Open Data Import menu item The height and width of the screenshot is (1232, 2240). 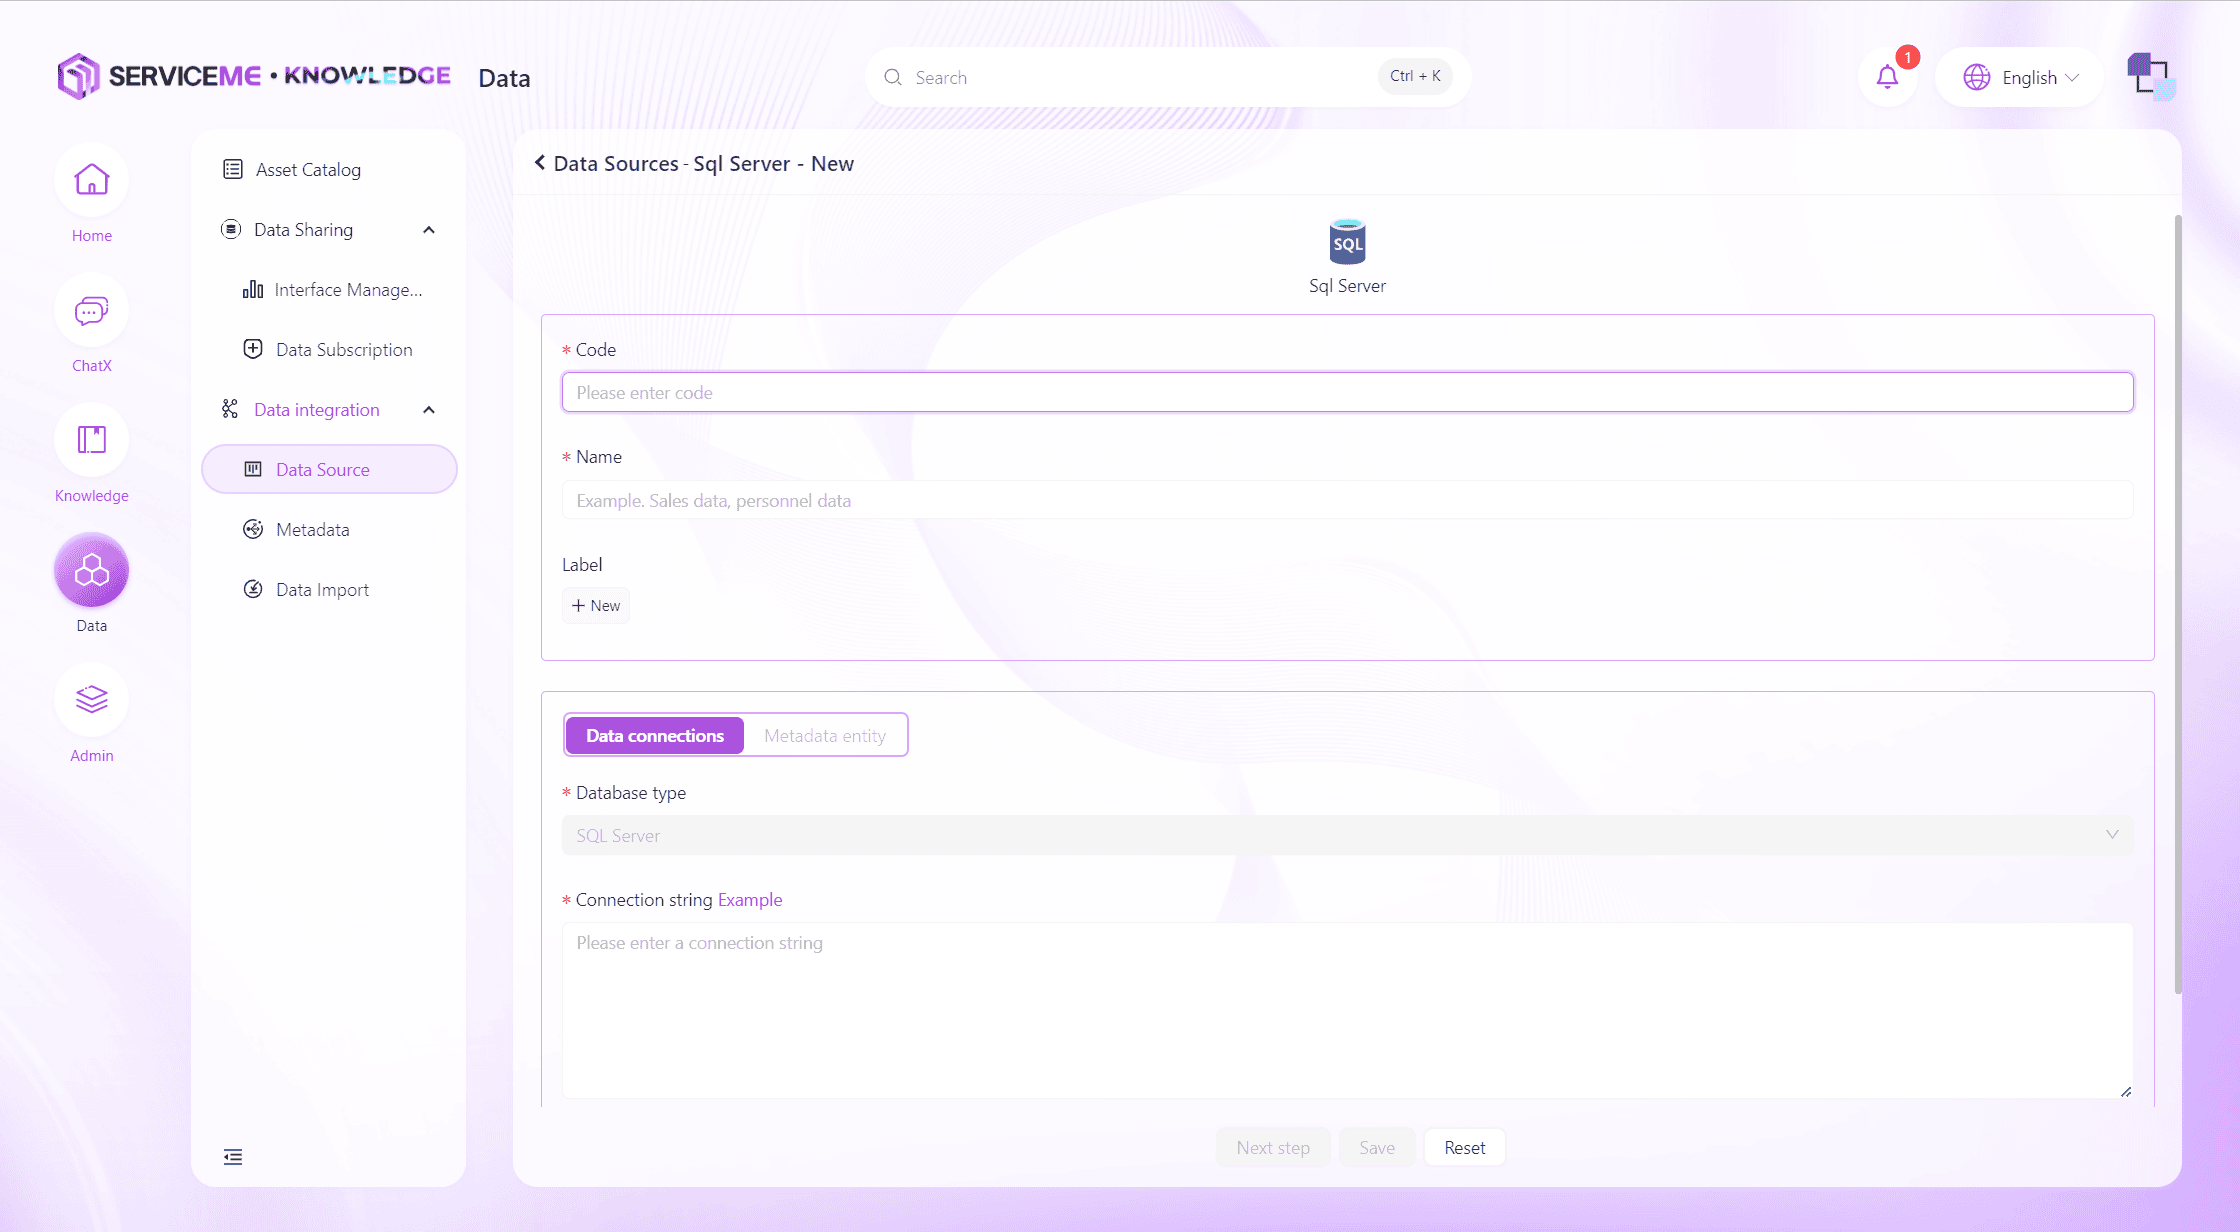click(329, 590)
